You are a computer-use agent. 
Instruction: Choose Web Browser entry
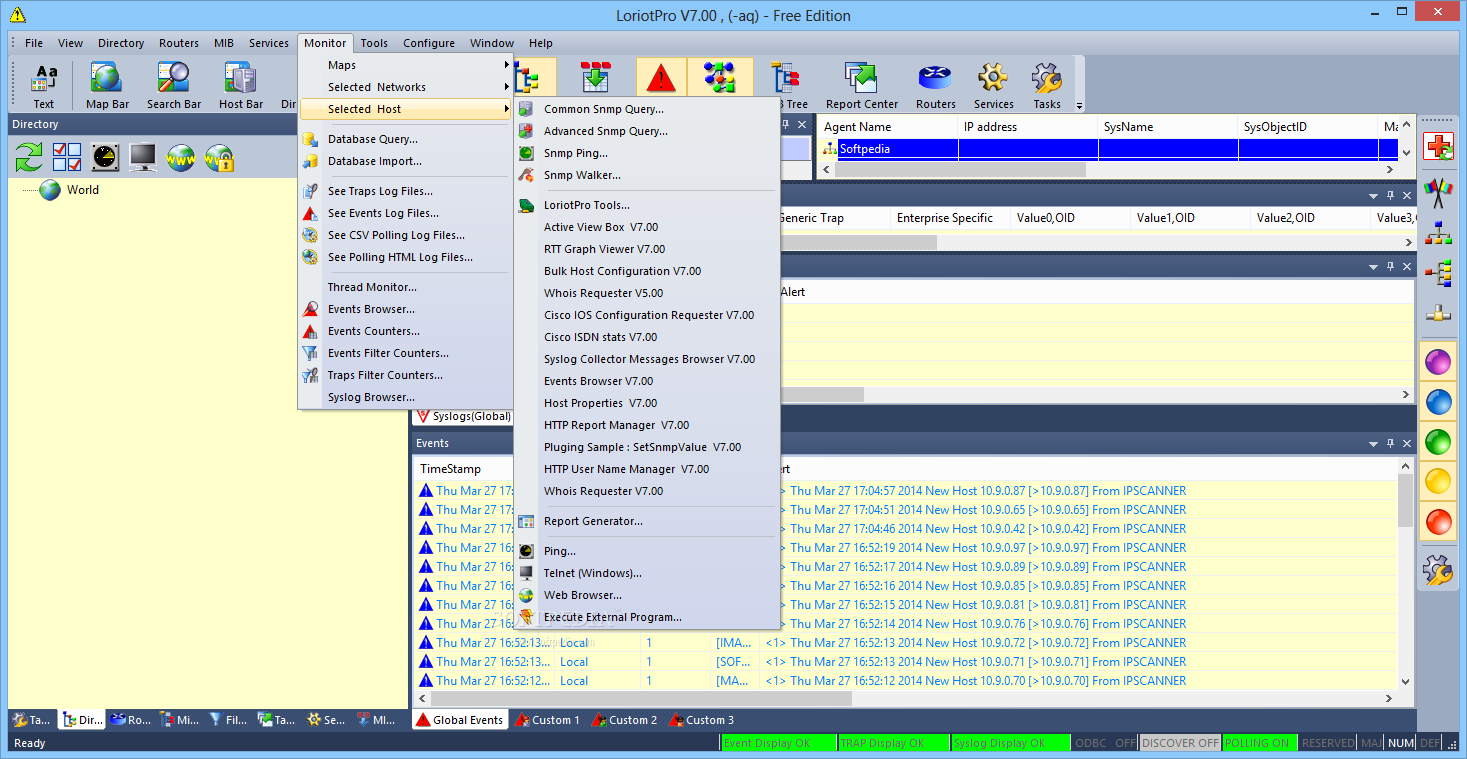(646, 595)
